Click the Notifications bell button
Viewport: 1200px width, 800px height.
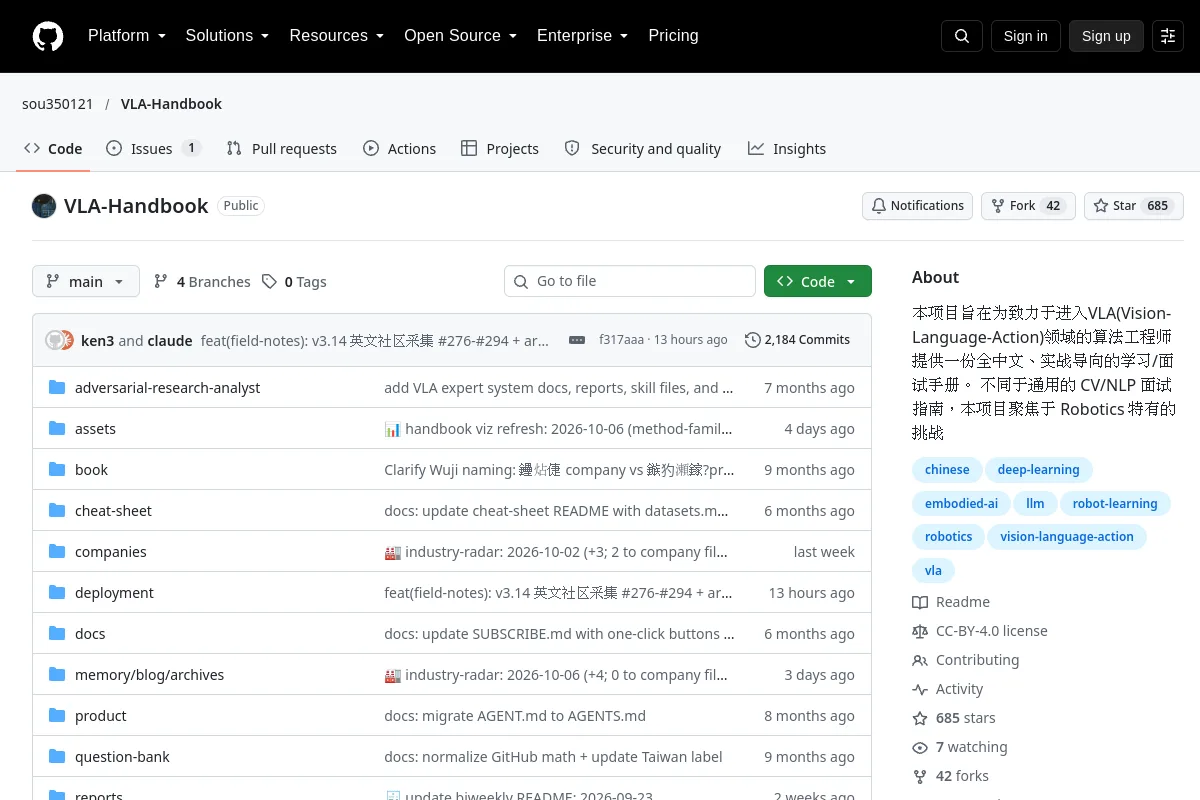point(918,206)
